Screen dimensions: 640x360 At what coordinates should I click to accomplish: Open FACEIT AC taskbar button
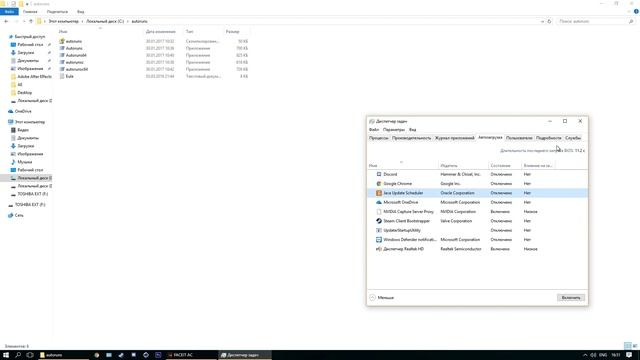(190, 355)
